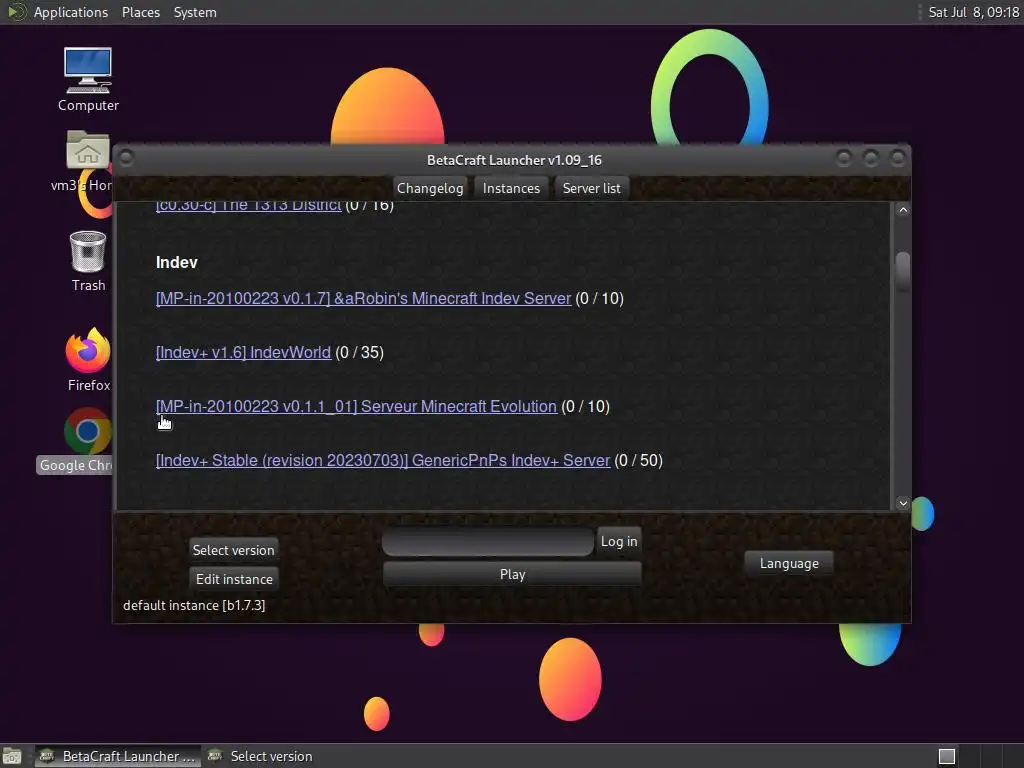Open Serveur Minecraft Evolution server link
This screenshot has width=1024, height=768.
(357, 406)
